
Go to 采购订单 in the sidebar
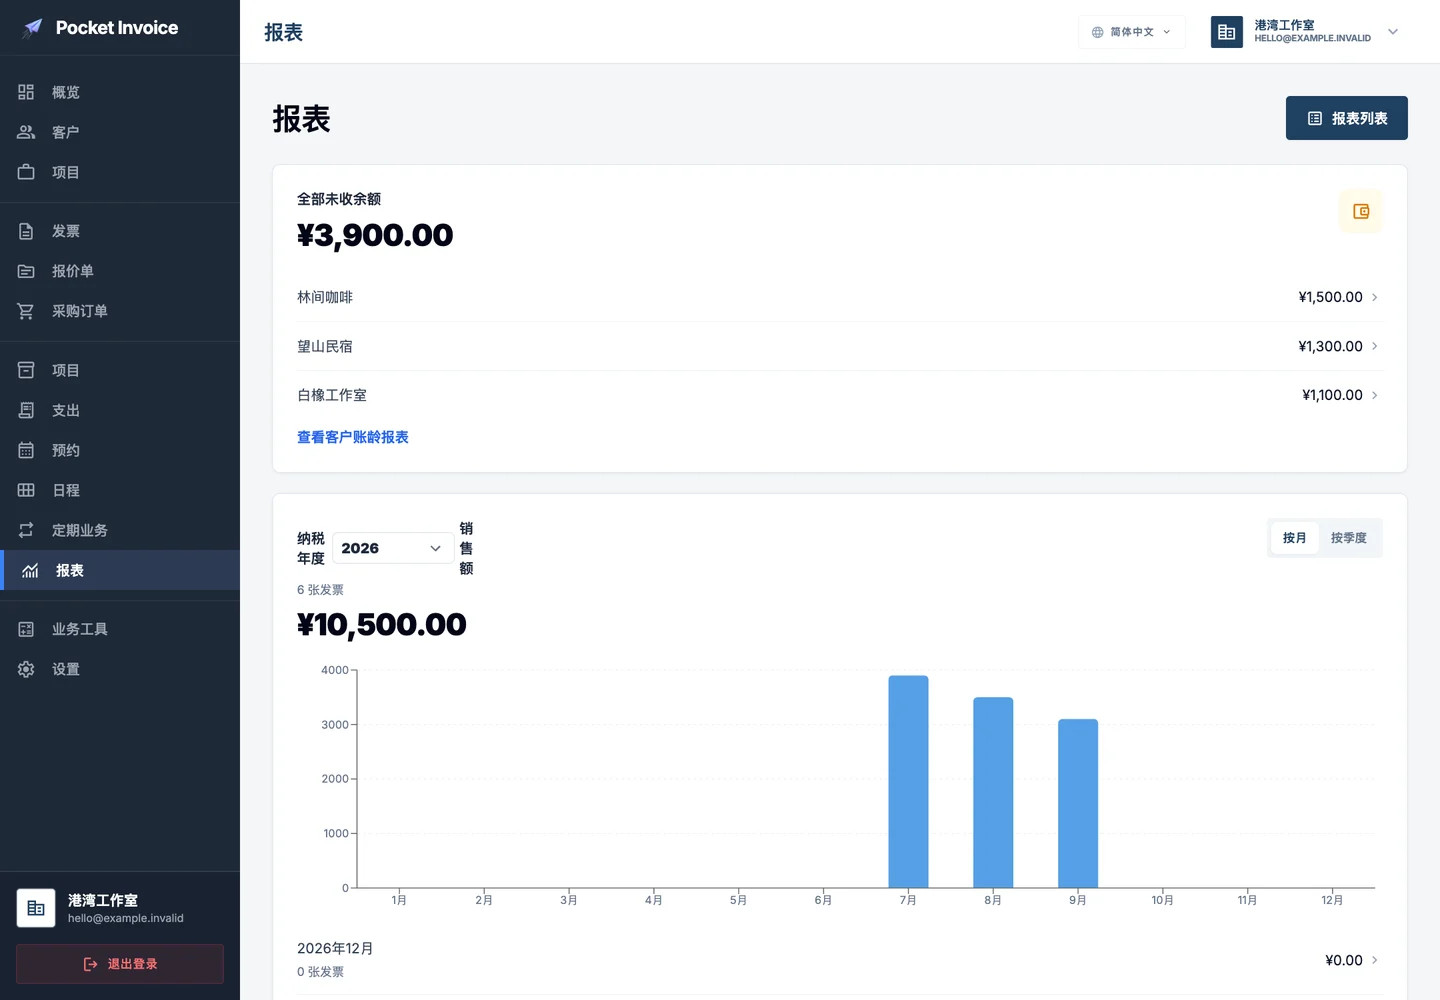click(120, 311)
